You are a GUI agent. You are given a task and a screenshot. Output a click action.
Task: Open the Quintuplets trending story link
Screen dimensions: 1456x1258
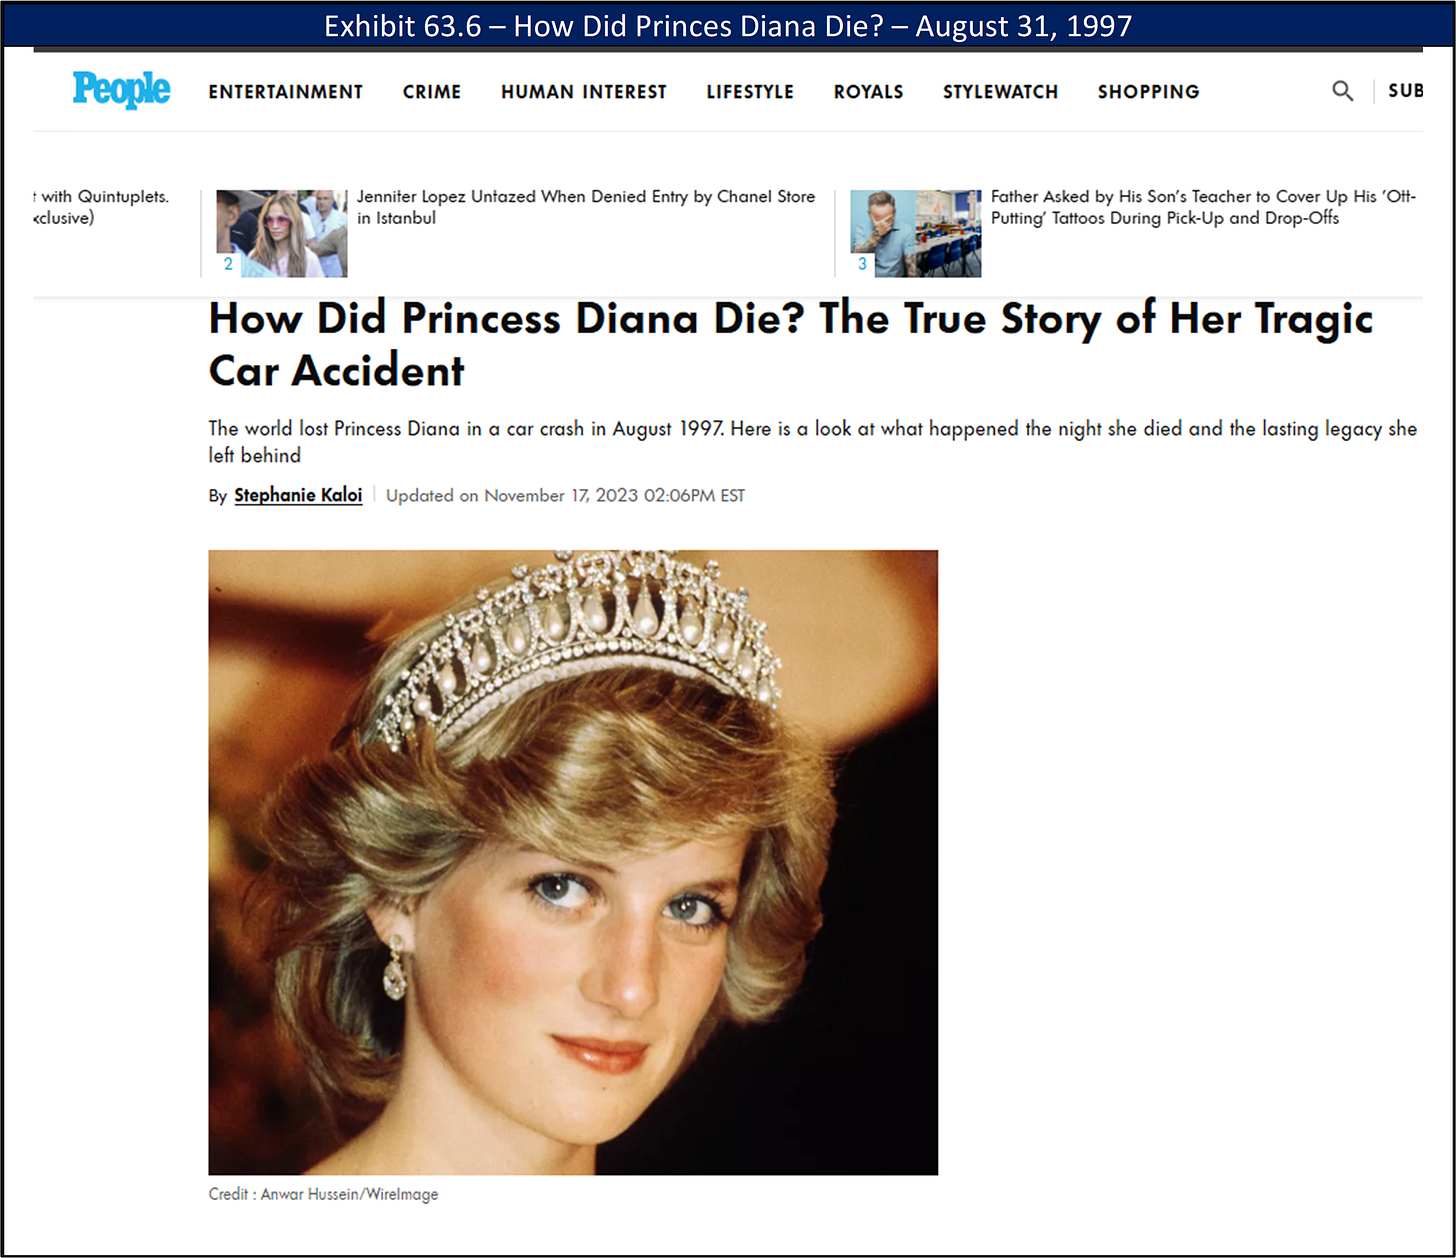[101, 207]
